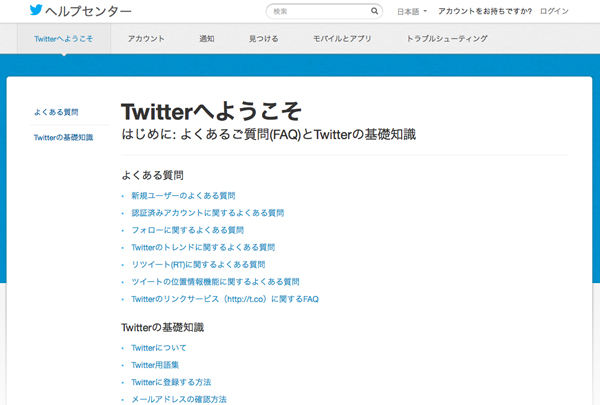Viewport: 600px width, 405px height.
Task: Click よくある質問 in the sidebar
Action: (56, 112)
